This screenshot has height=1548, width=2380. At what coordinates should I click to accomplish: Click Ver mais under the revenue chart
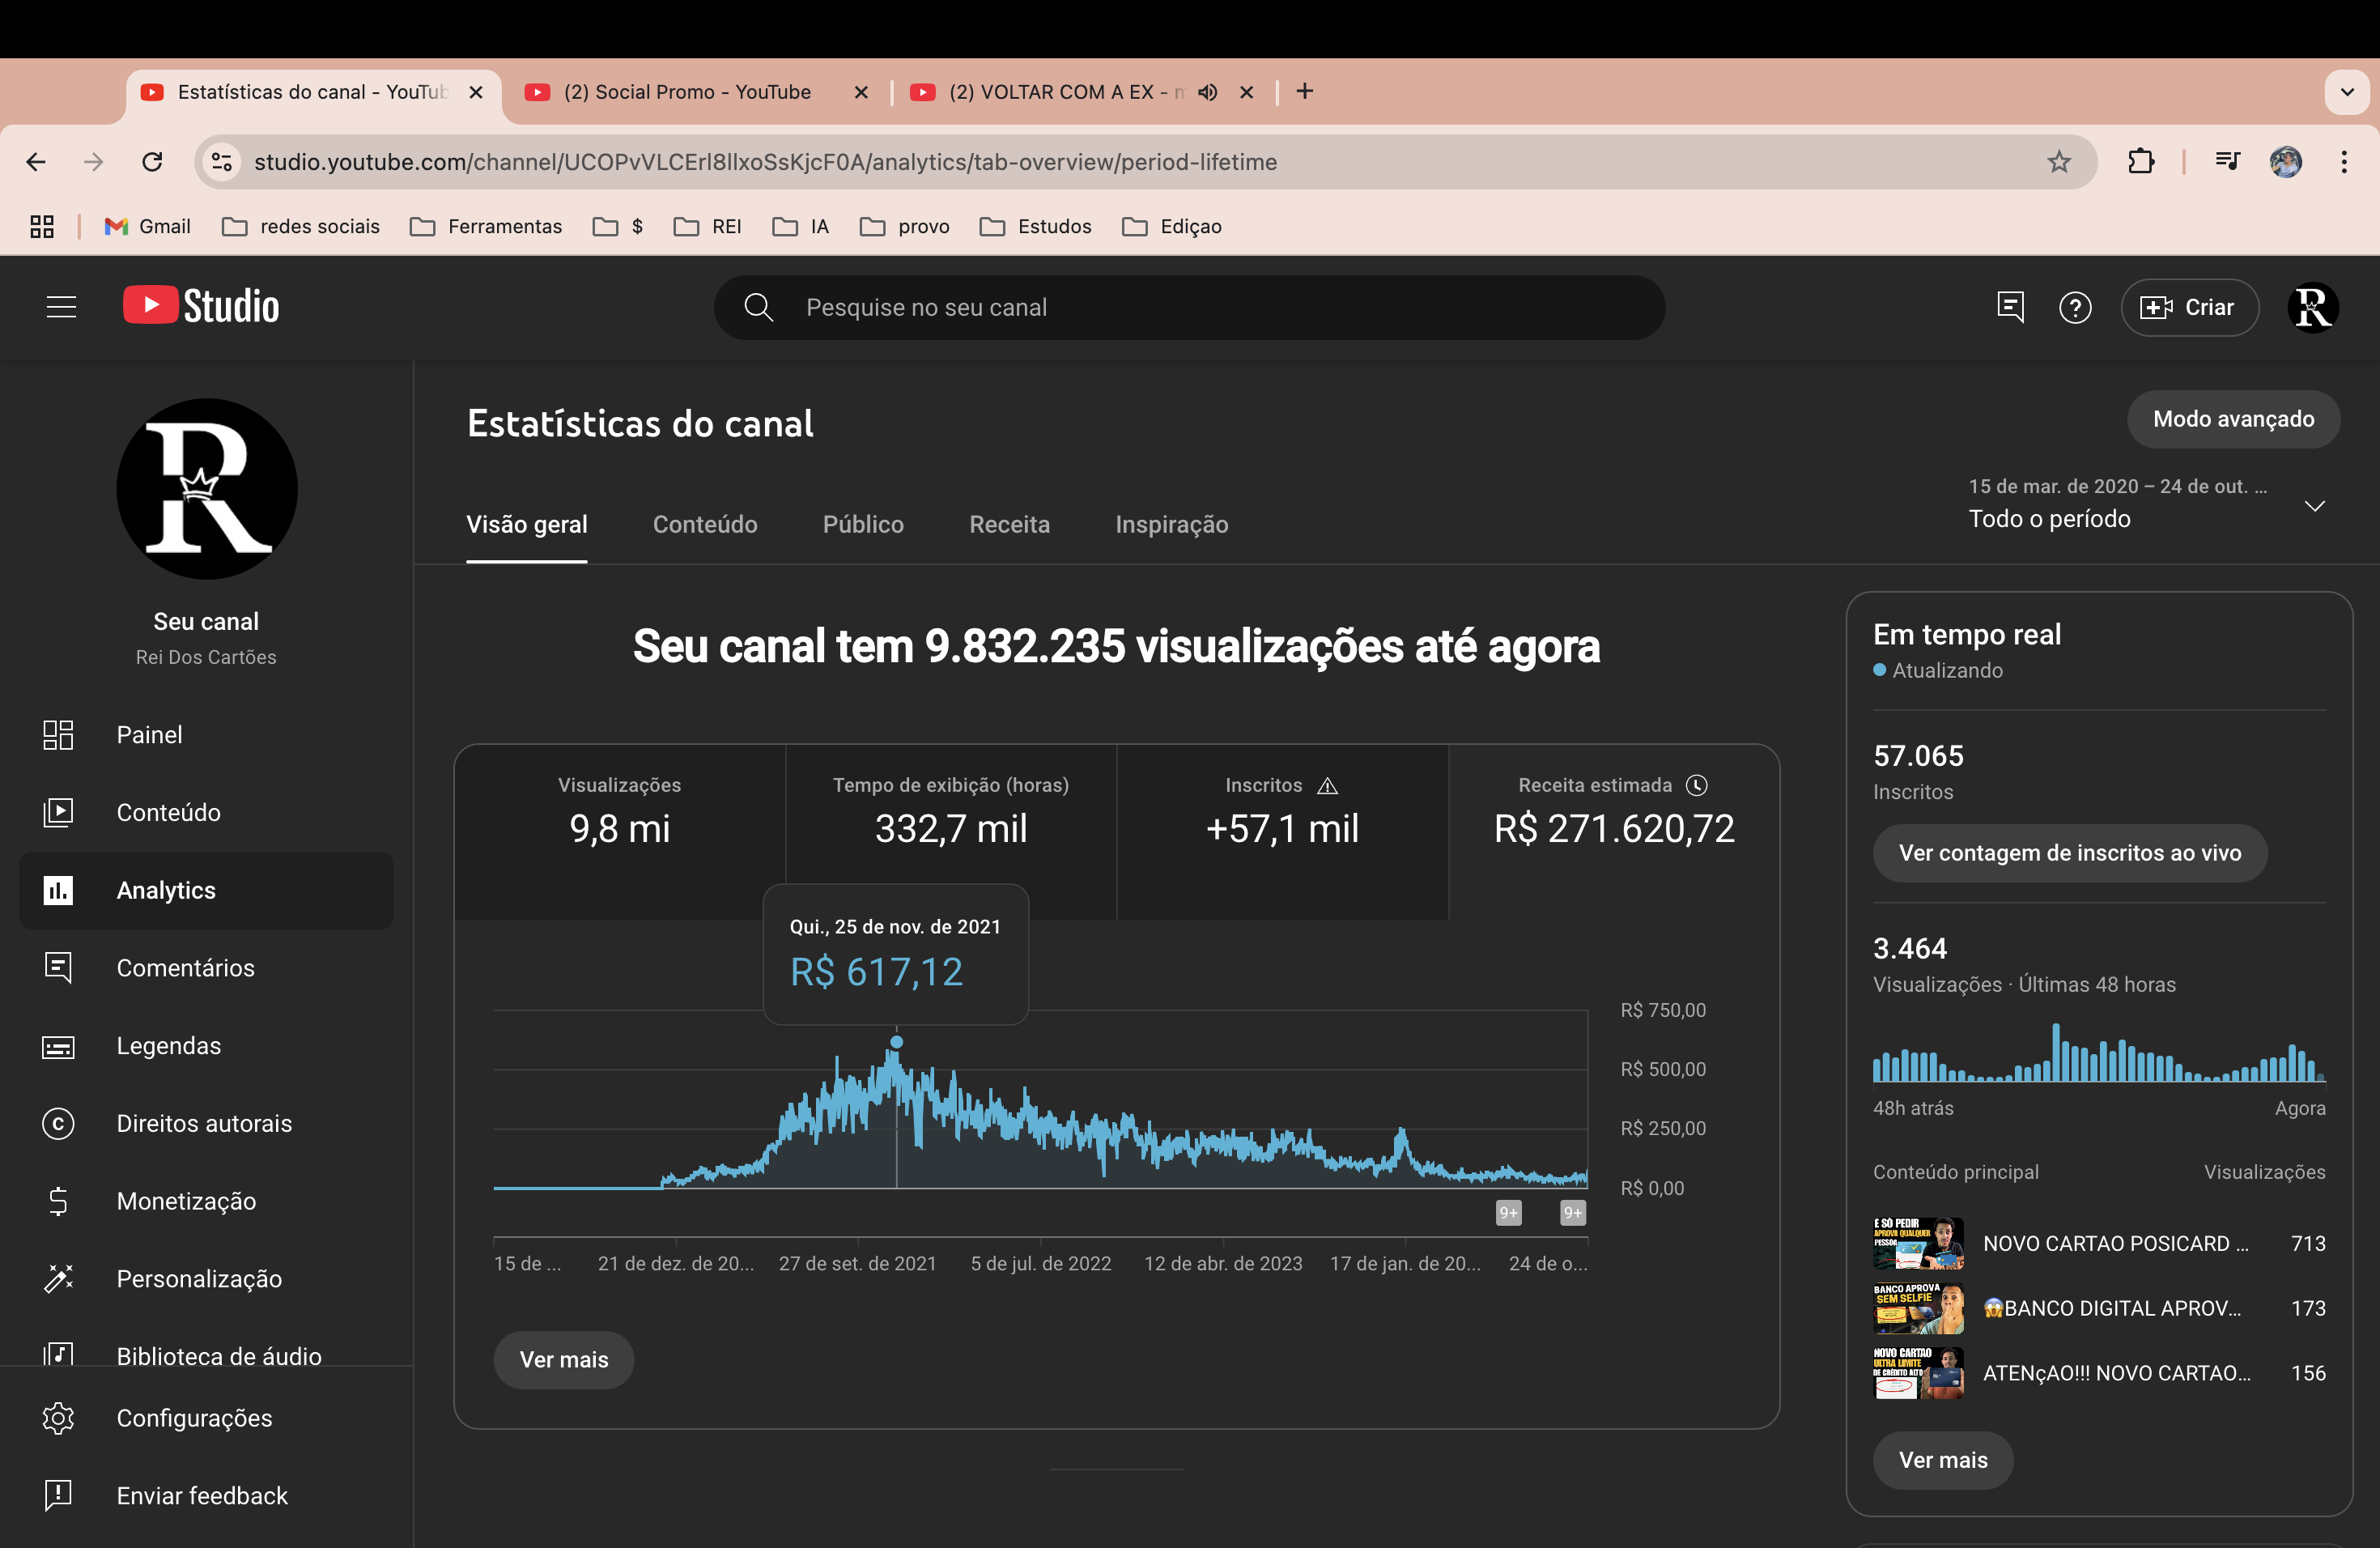[x=564, y=1360]
